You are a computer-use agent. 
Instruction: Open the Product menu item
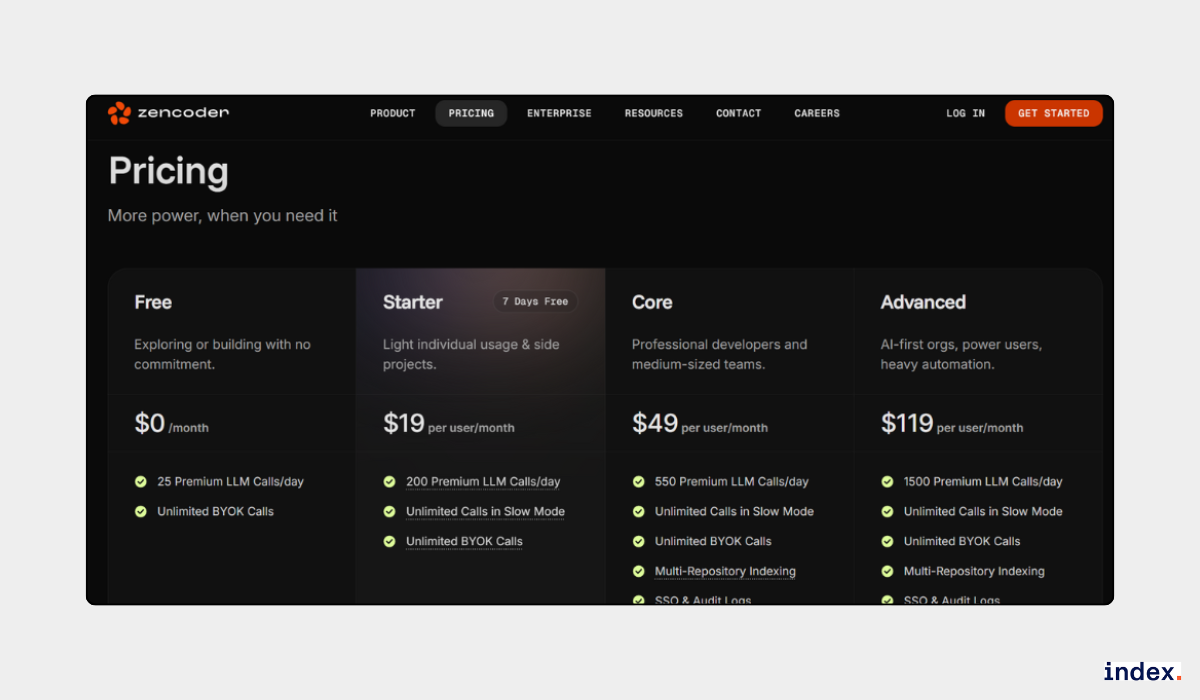[x=392, y=113]
